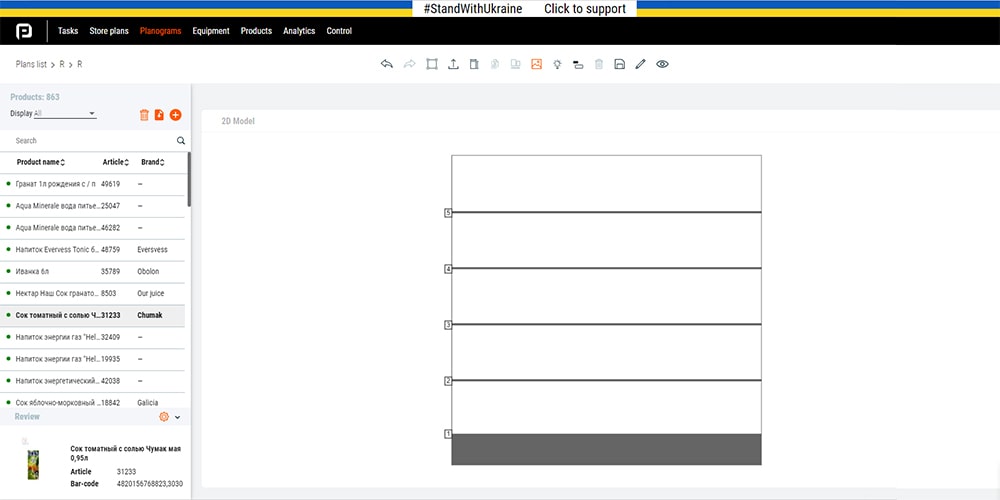Toggle the orange product image display icon
The height and width of the screenshot is (500, 1000).
(x=536, y=64)
